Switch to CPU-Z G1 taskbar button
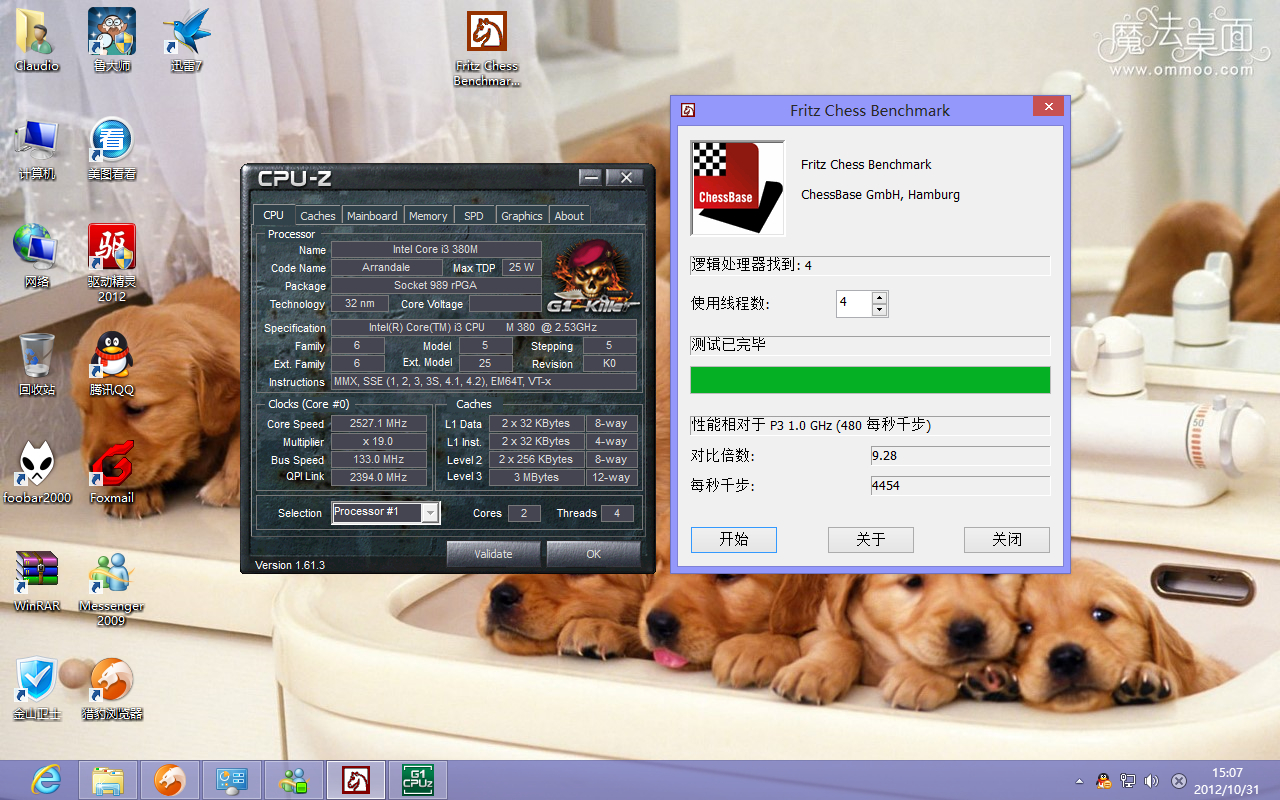 coord(417,780)
